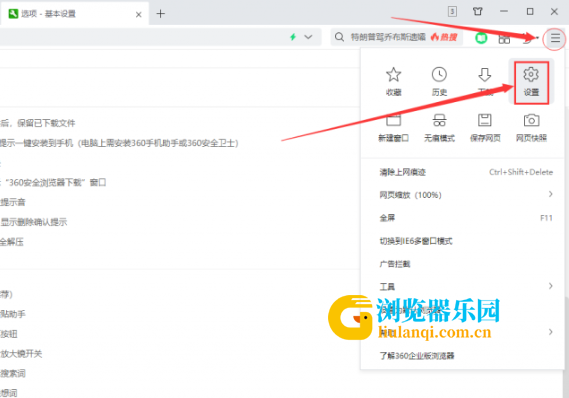Select 切换到IE6多窗口模式 menu entry
Viewport: 569px width, 398px height.
(416, 241)
